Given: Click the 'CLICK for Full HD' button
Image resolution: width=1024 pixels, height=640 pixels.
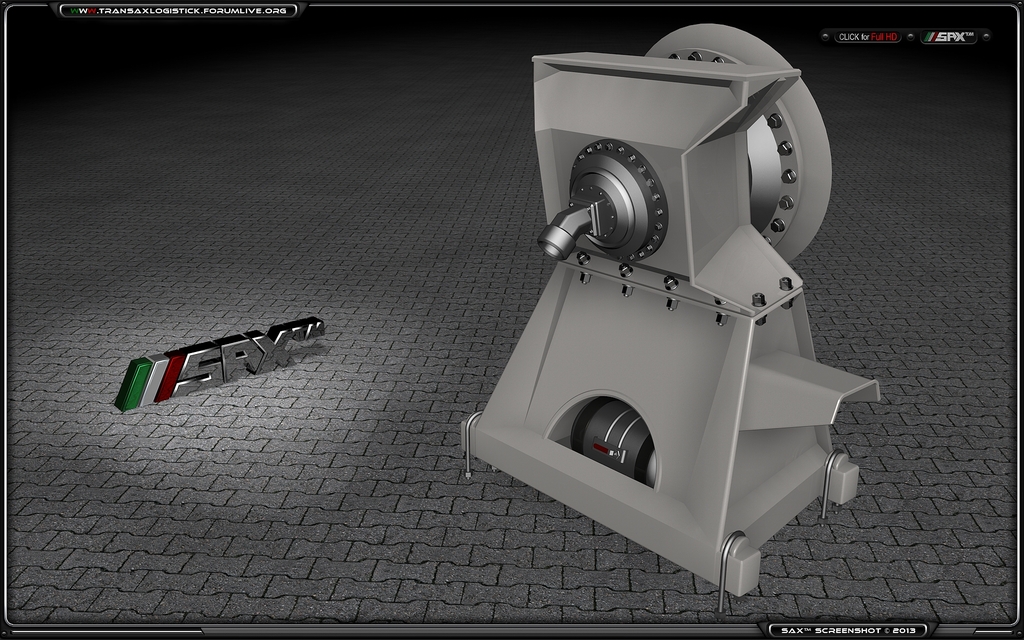Looking at the screenshot, I should [x=868, y=37].
